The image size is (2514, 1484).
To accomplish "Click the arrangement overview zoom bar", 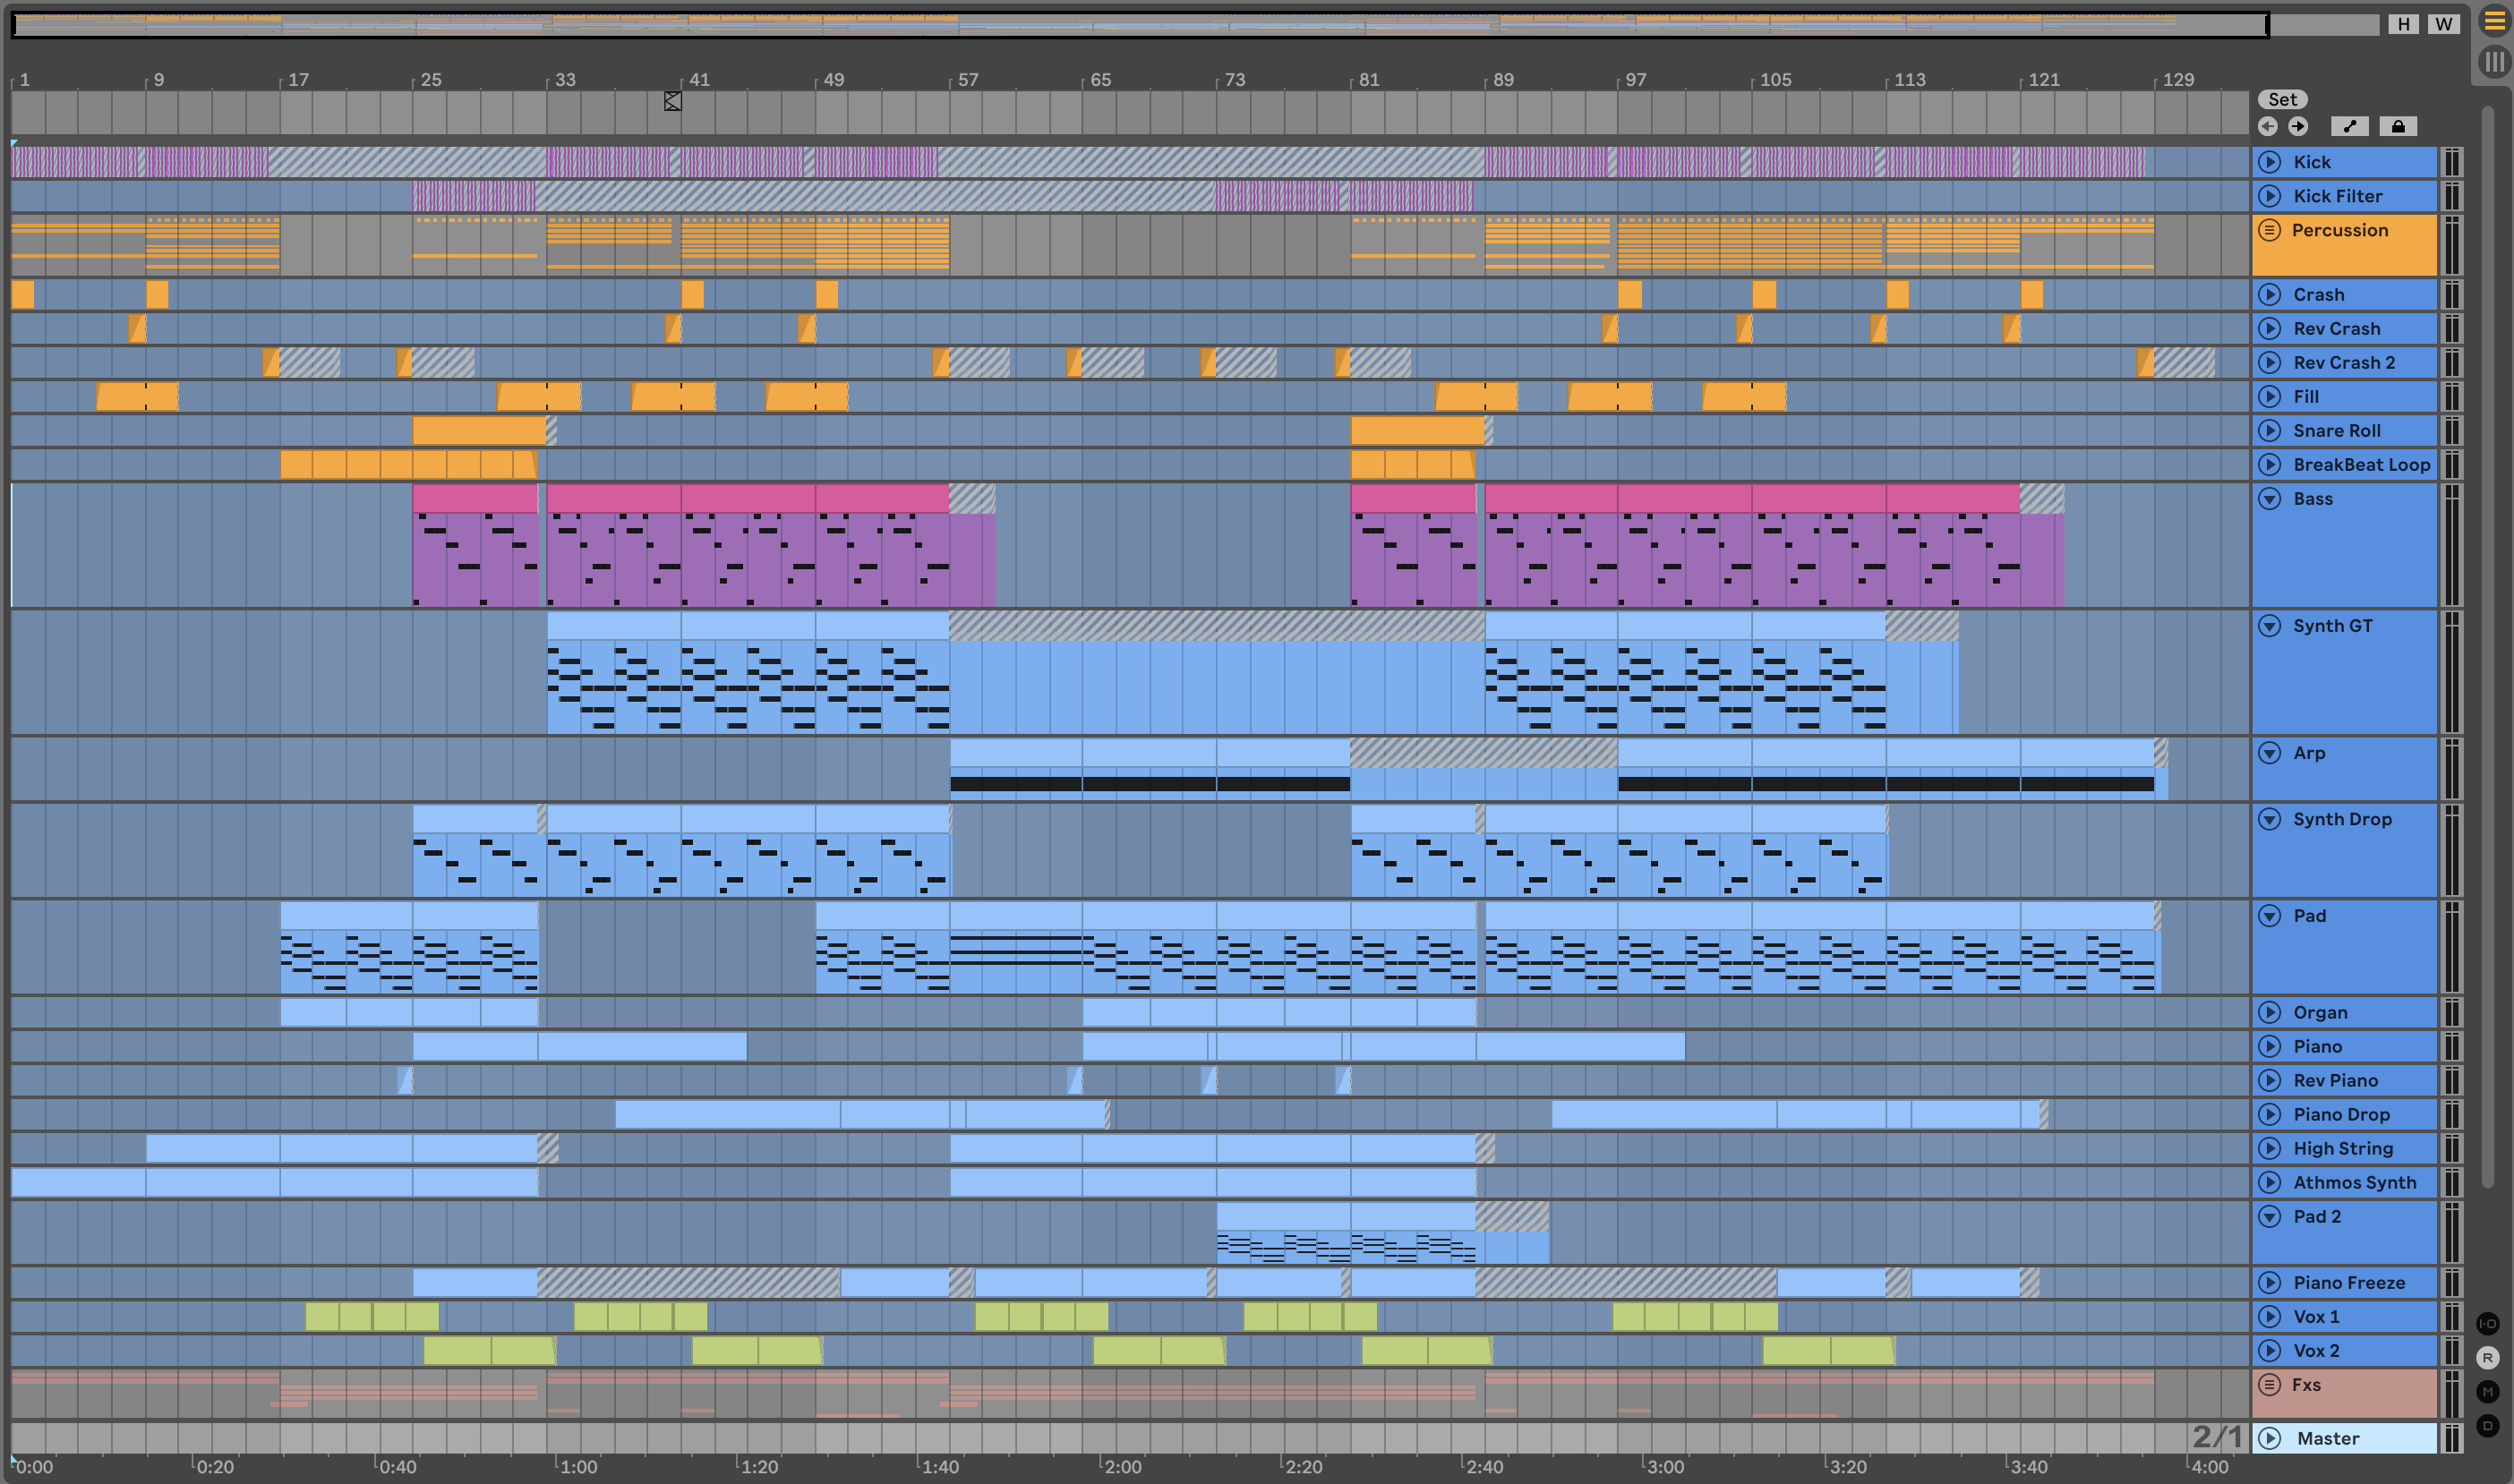I will click(x=1140, y=24).
